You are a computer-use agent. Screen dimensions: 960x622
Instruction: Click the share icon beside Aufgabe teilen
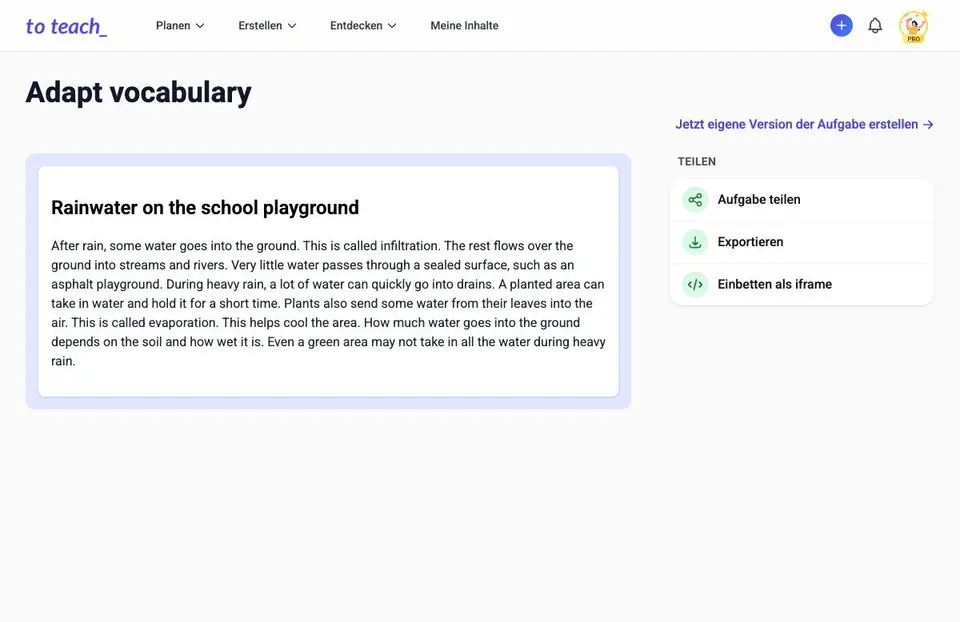695,200
